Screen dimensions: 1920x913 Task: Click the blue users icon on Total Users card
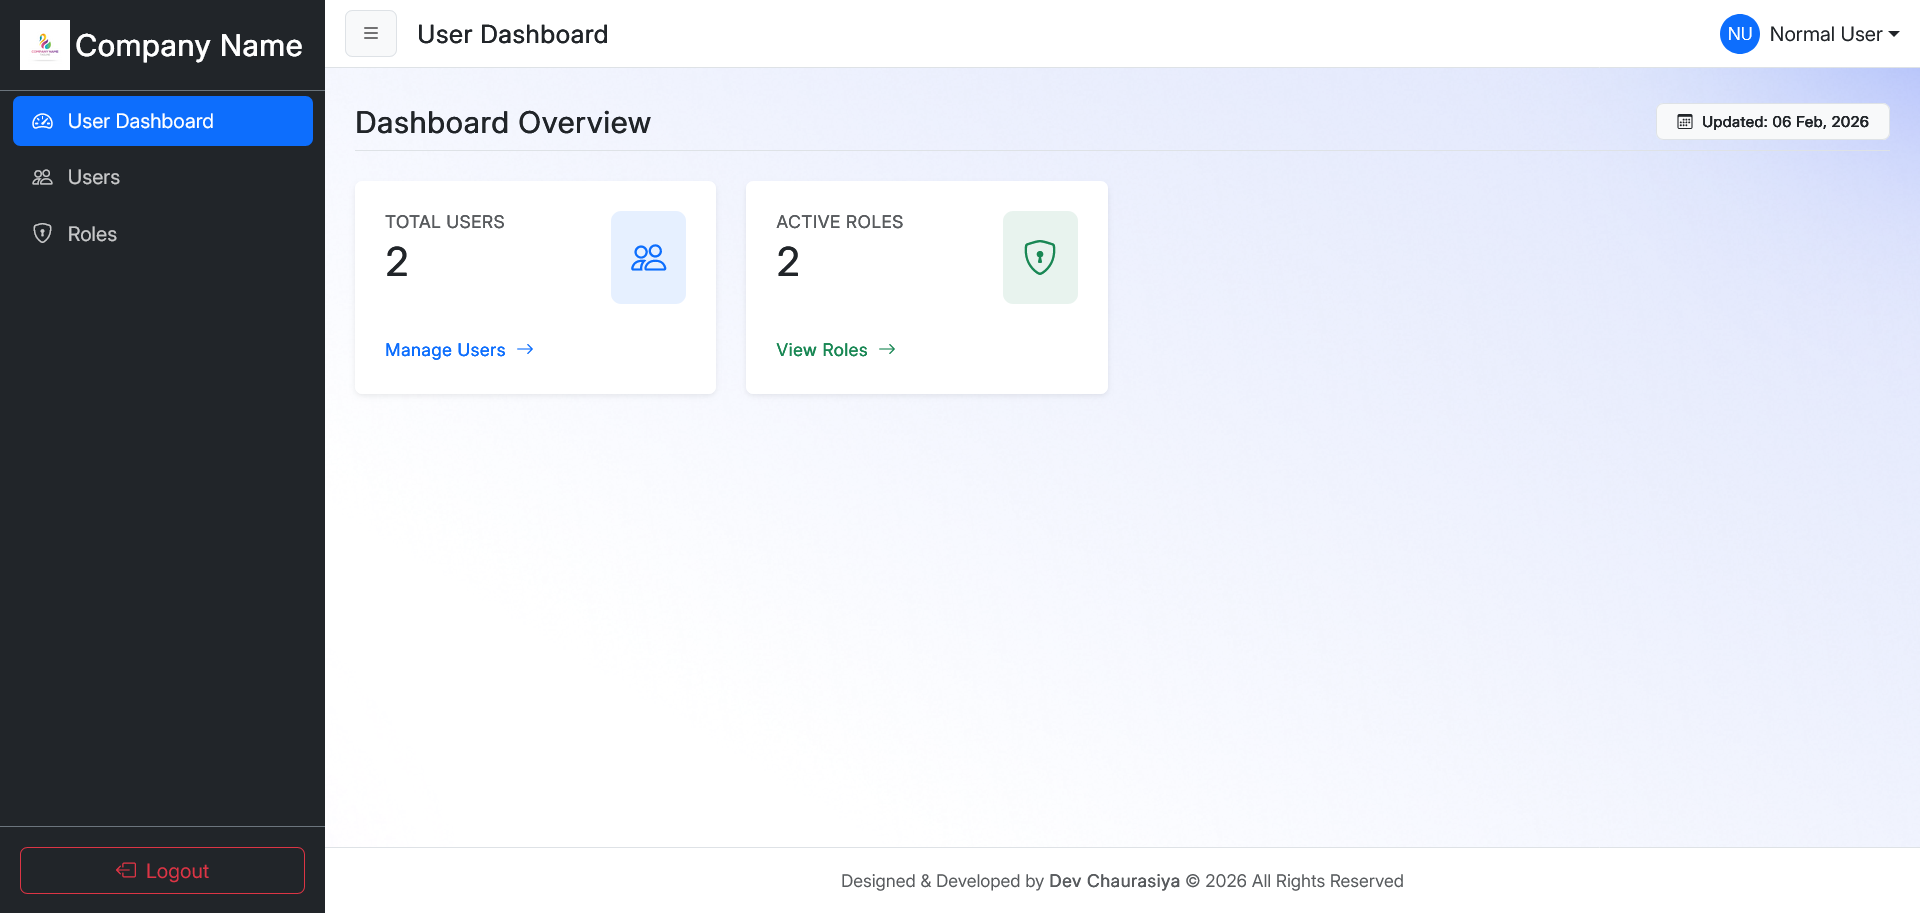point(648,258)
